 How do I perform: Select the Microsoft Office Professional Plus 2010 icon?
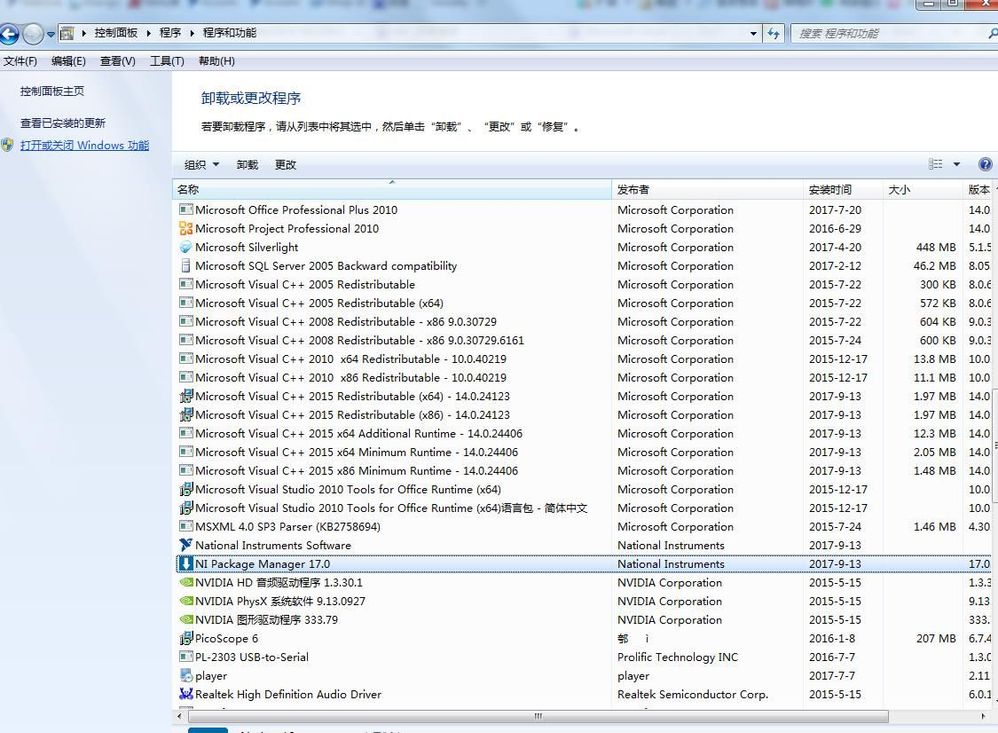(186, 209)
